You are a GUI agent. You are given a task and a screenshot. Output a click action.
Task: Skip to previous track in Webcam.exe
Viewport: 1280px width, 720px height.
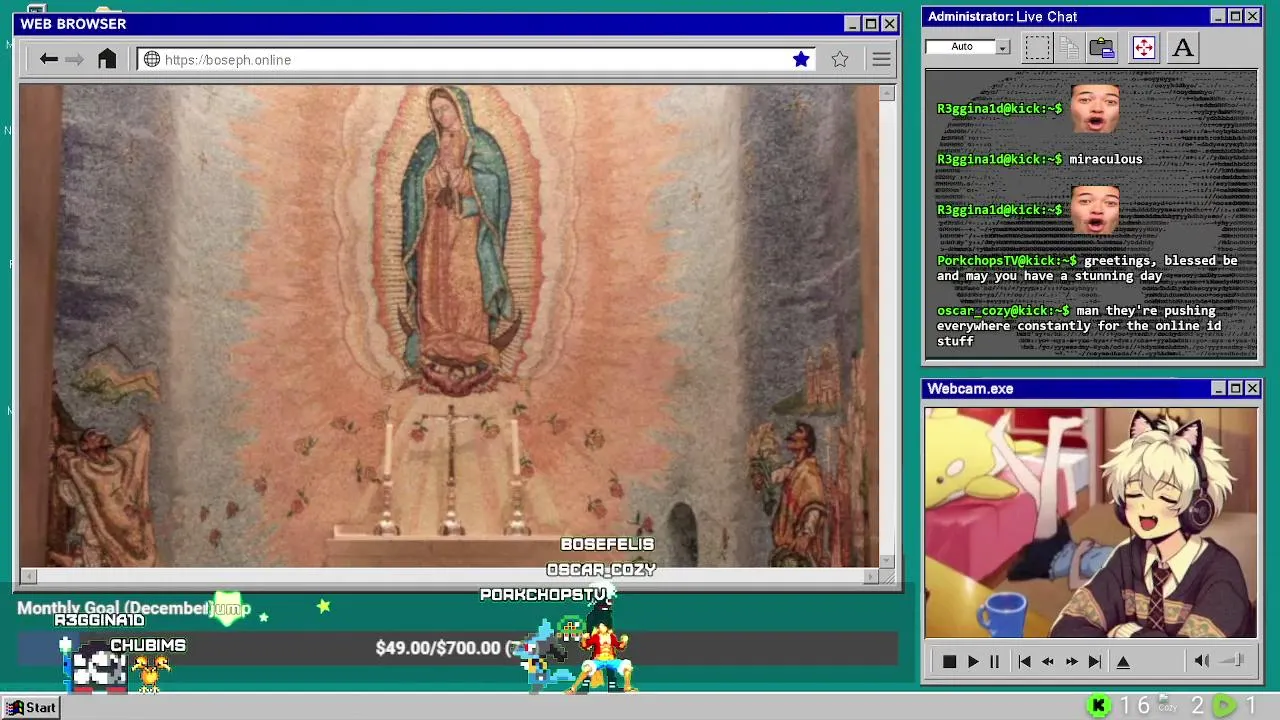(x=1024, y=661)
